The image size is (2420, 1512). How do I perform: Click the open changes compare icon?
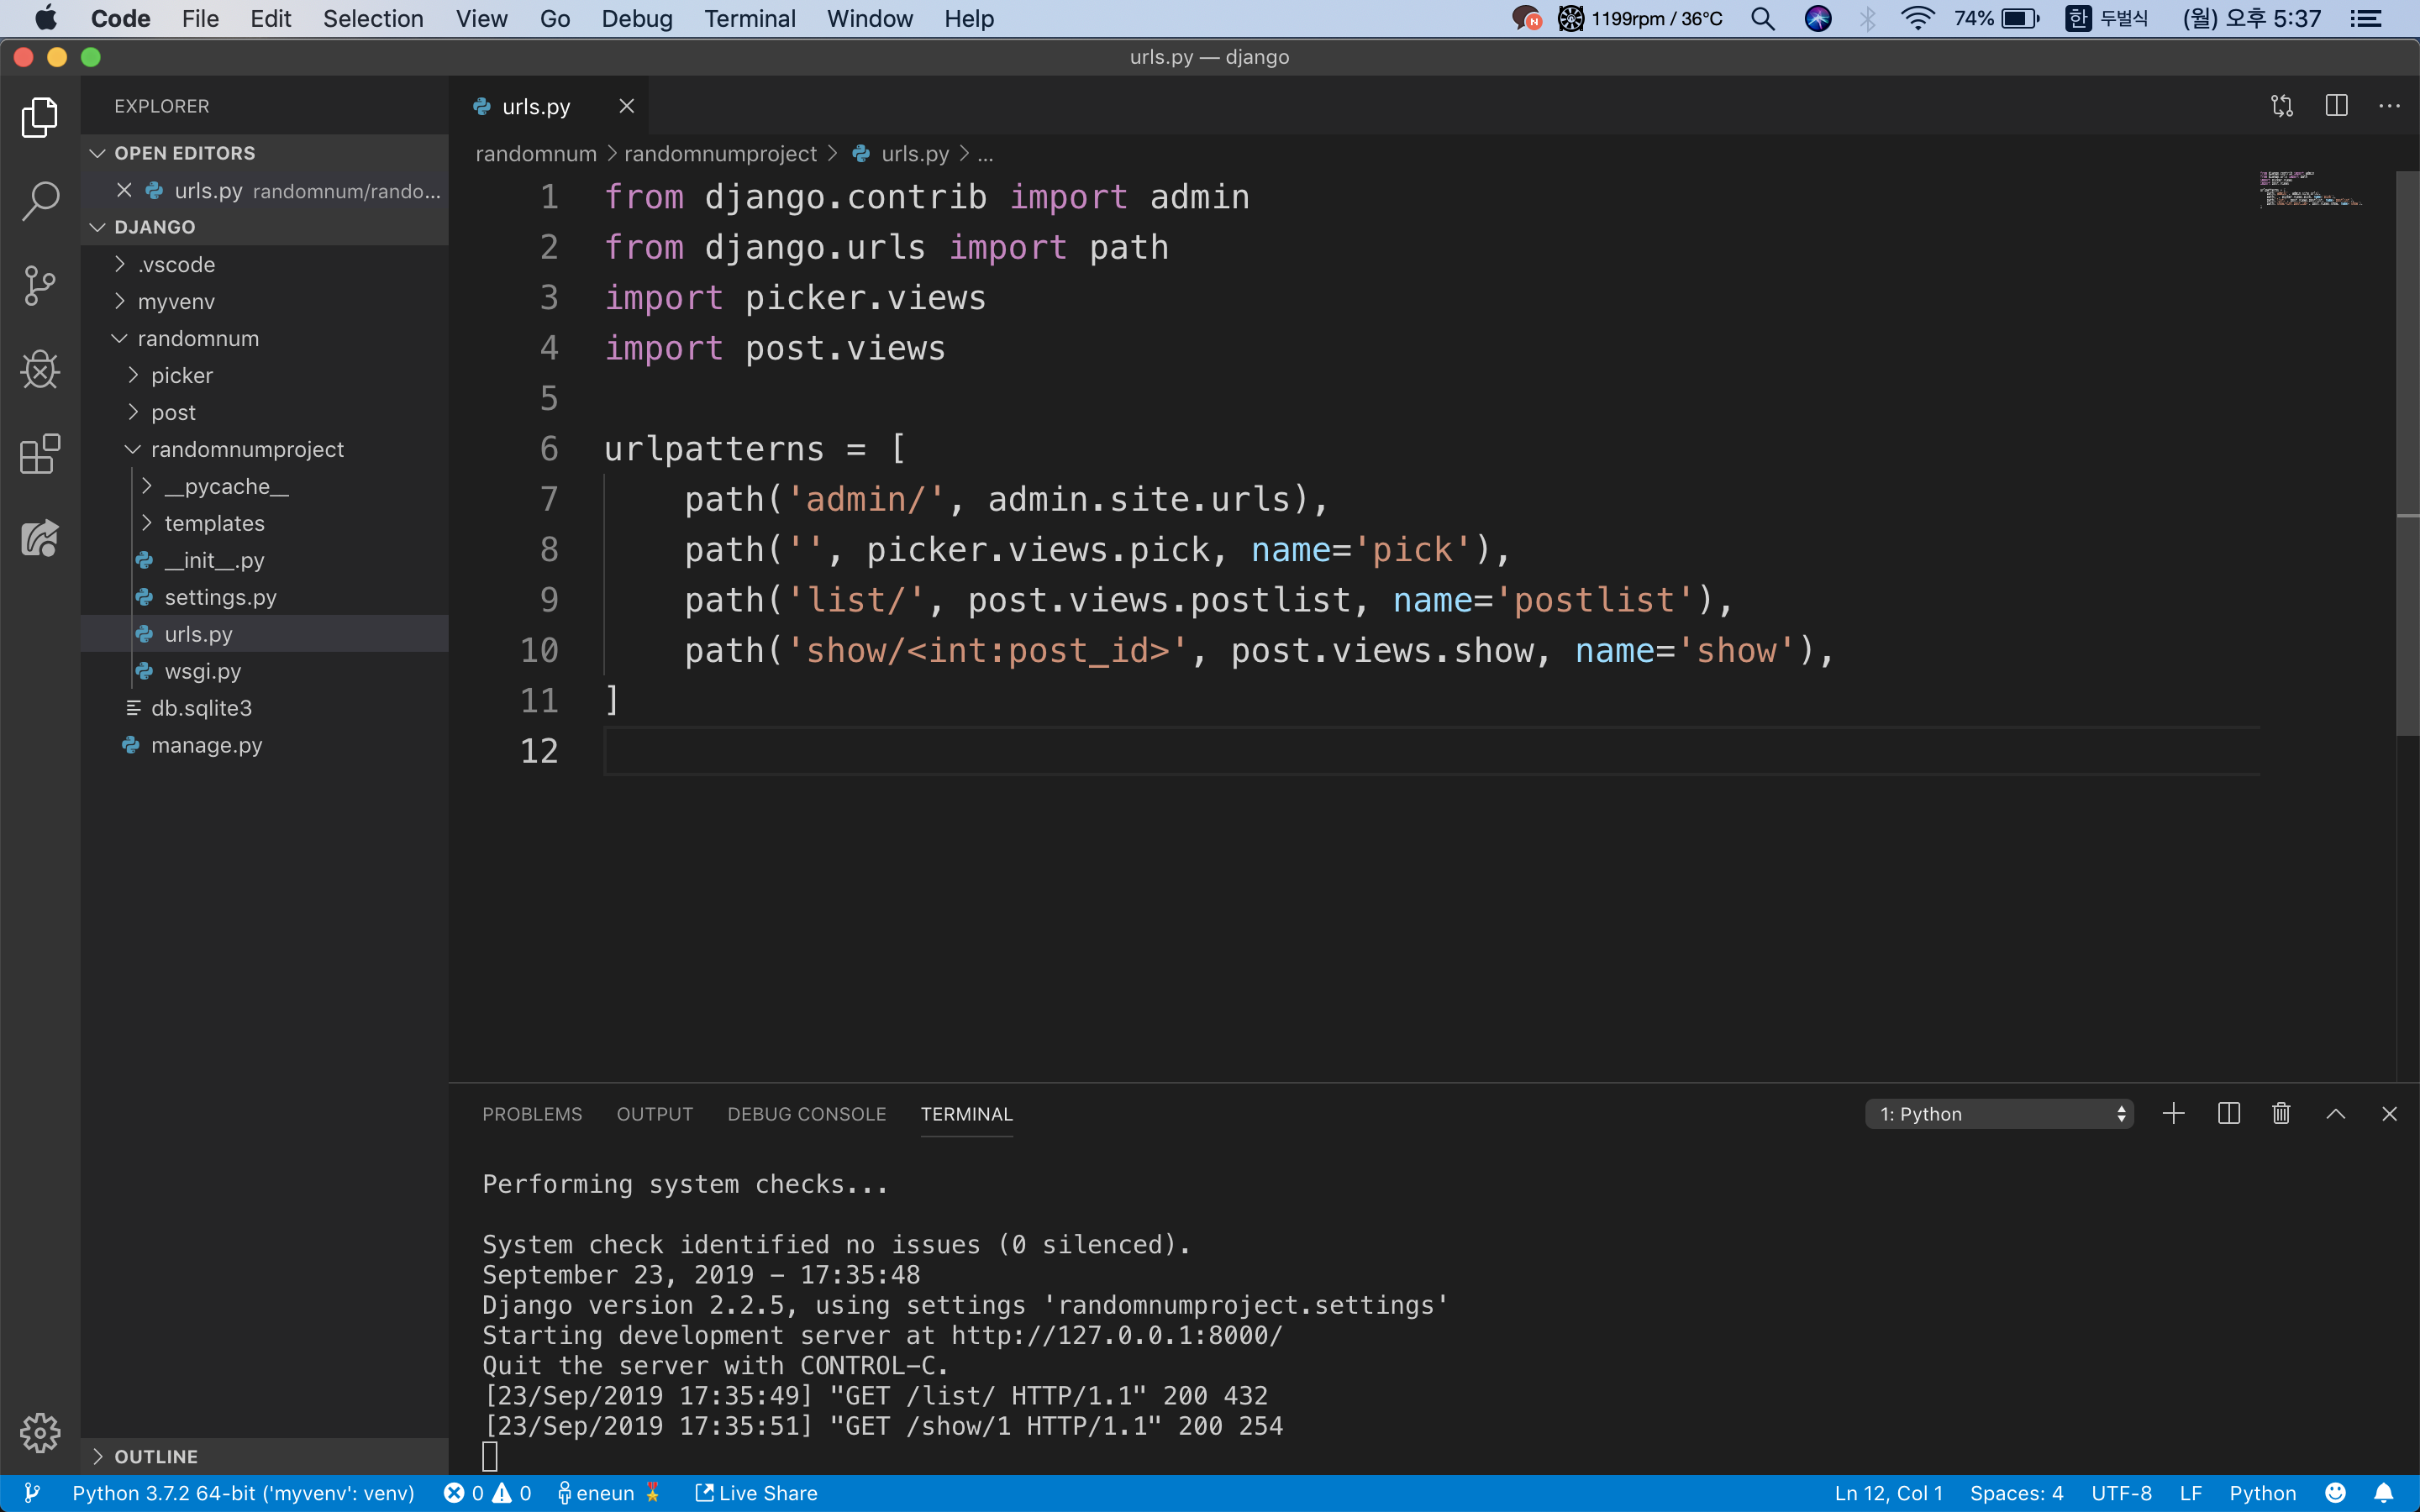(x=2282, y=106)
